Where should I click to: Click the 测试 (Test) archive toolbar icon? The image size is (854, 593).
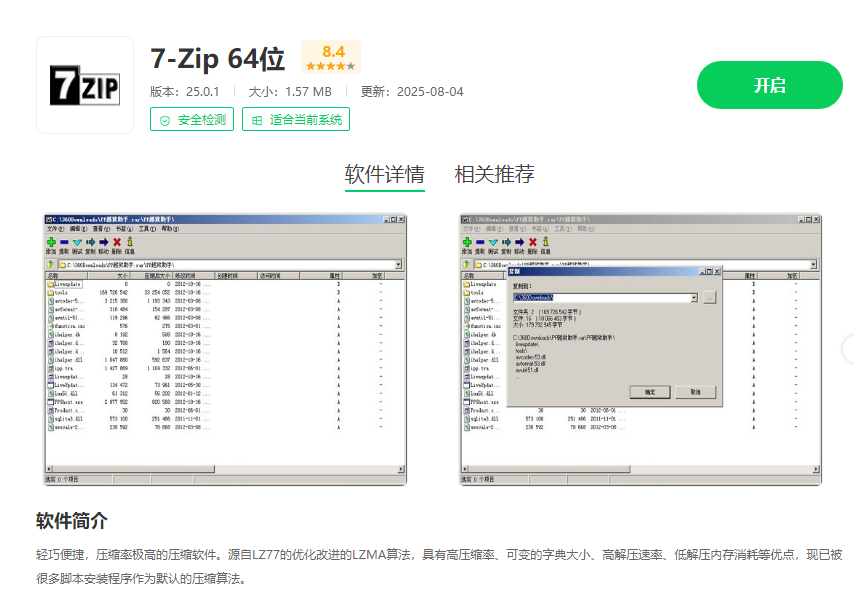pos(75,242)
